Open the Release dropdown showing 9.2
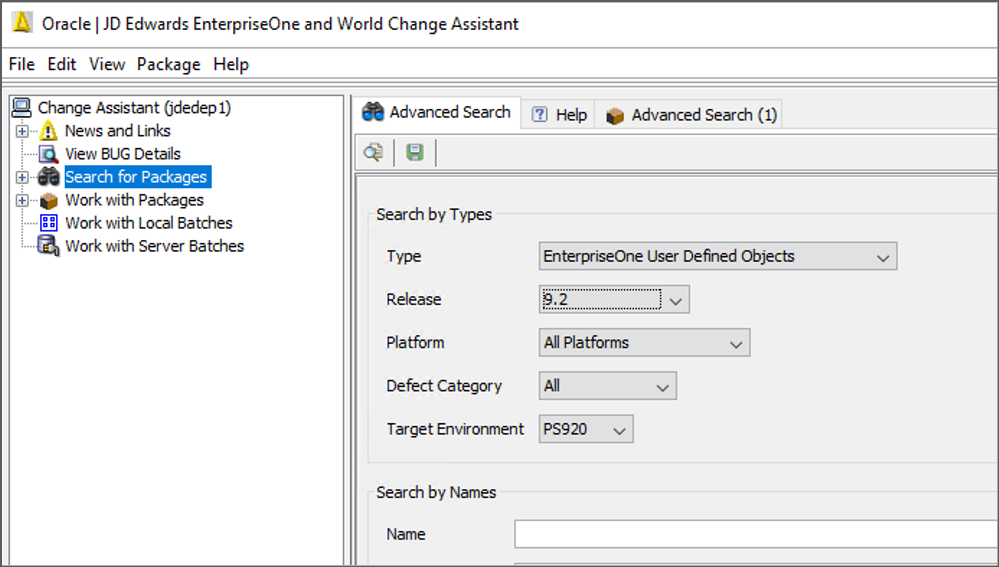Image resolution: width=999 pixels, height=567 pixels. tap(614, 299)
